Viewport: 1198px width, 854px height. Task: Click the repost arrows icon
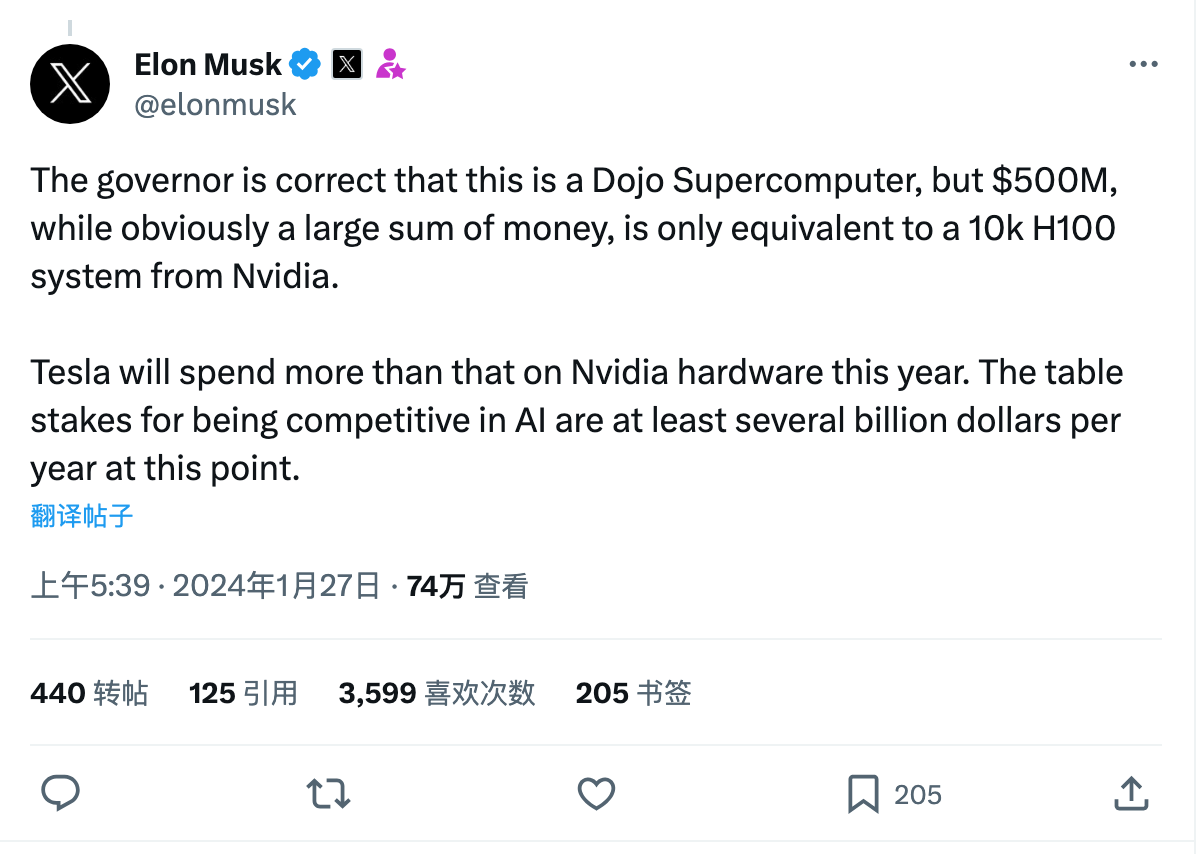328,794
